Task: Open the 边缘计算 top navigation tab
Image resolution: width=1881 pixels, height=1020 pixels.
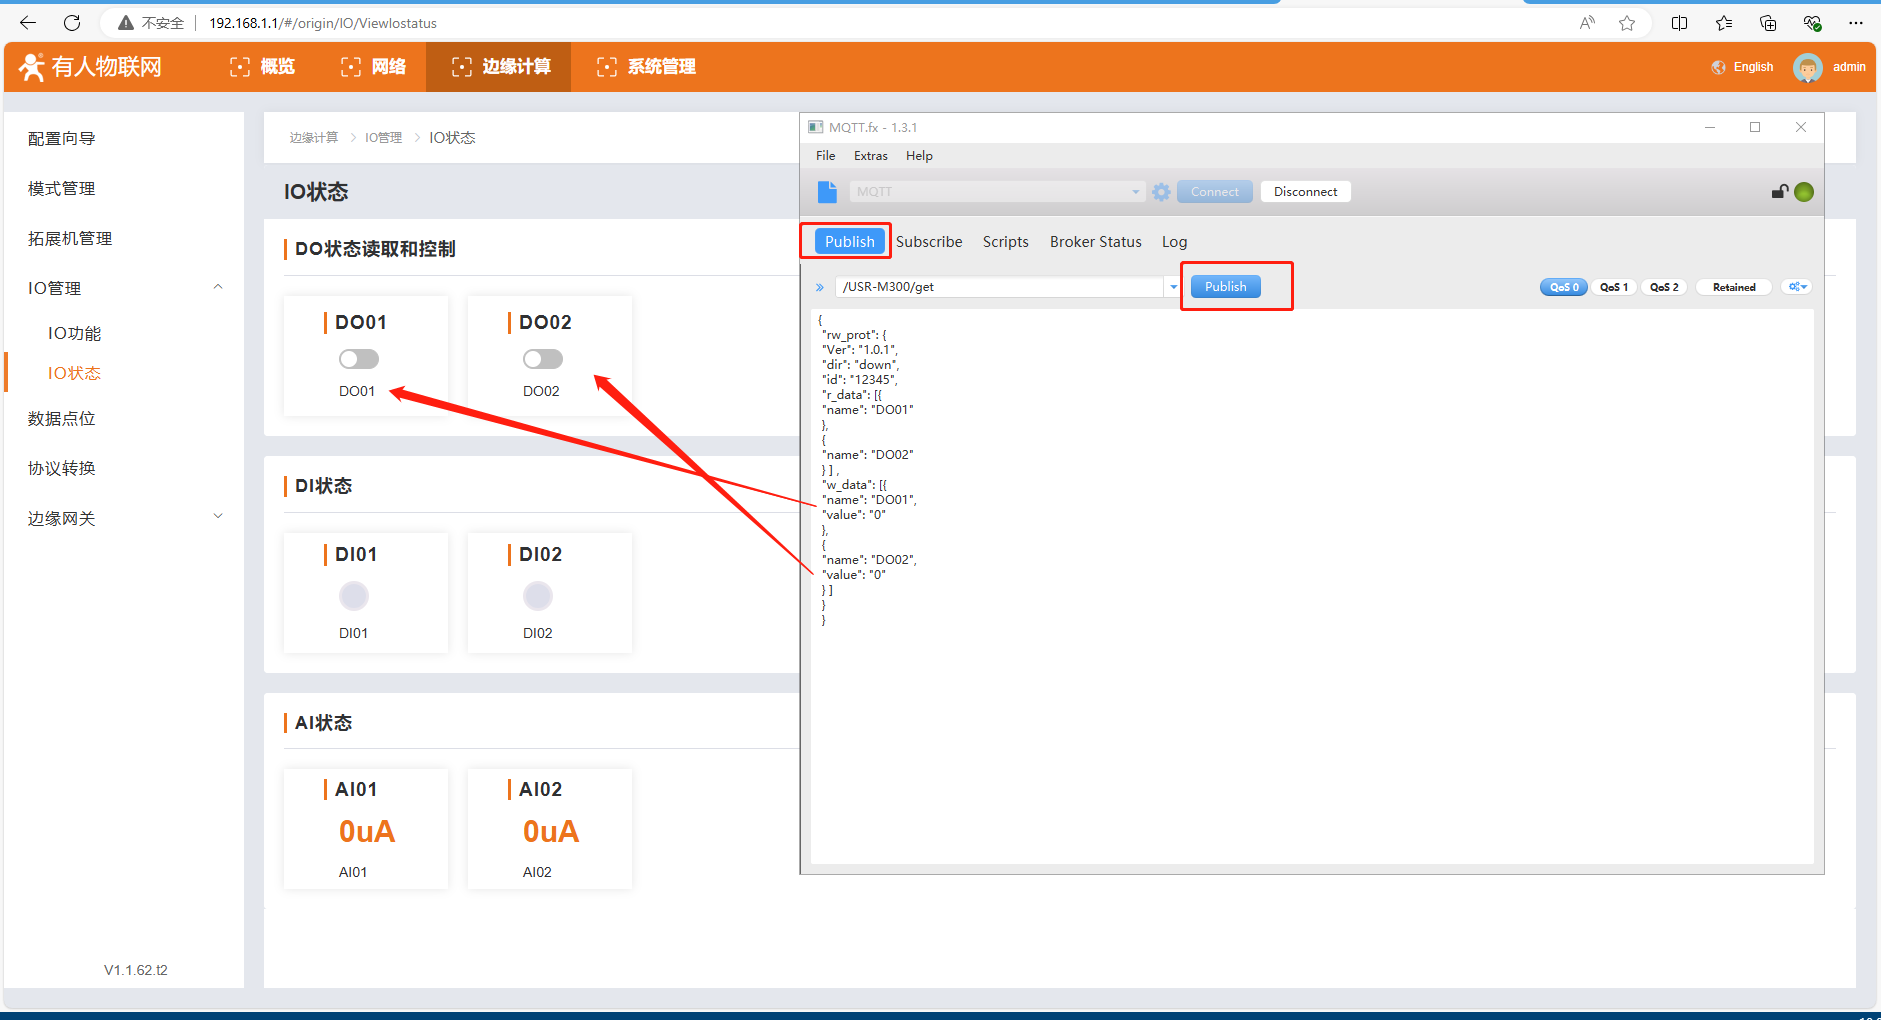Action: (500, 67)
